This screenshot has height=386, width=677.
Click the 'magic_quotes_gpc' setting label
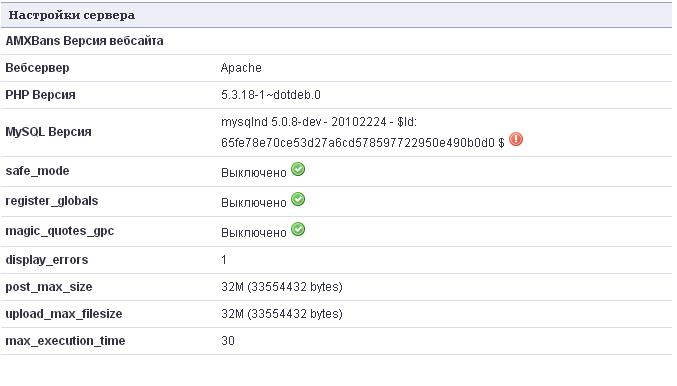click(x=60, y=231)
